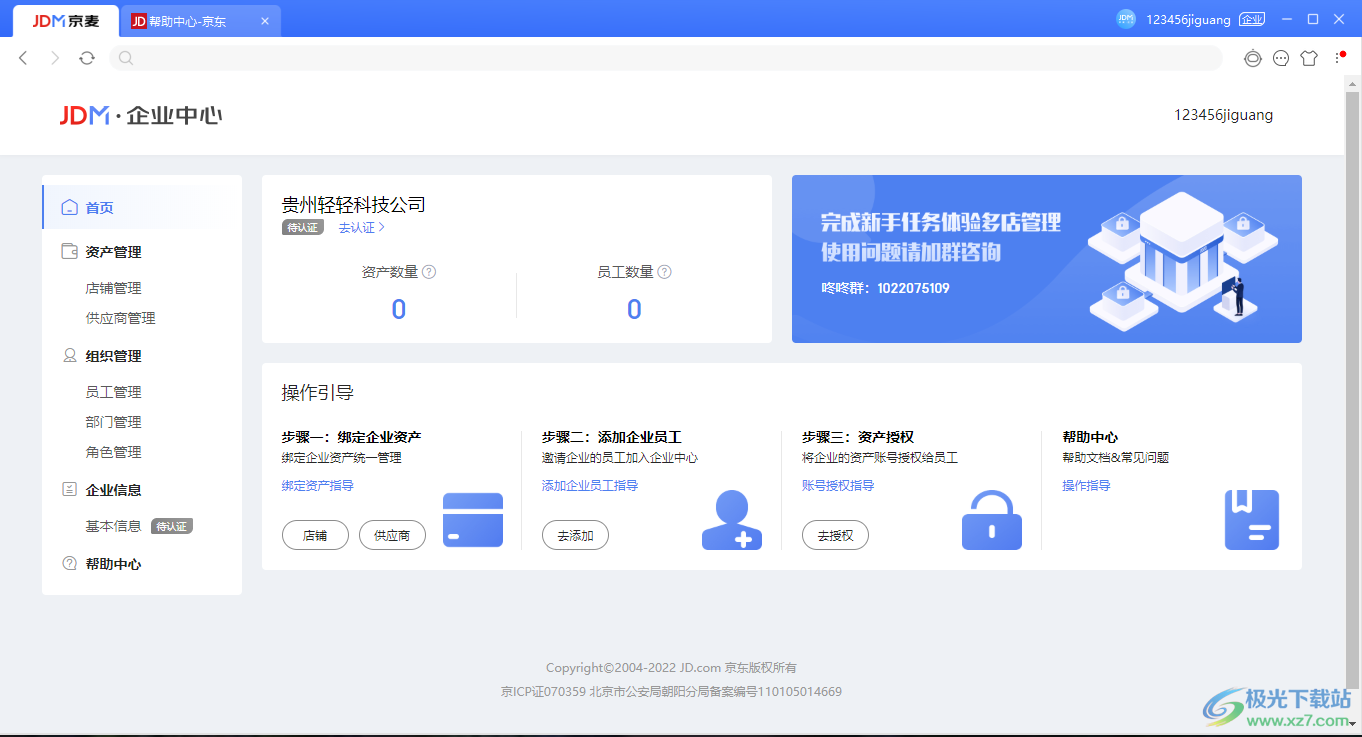Click the 步骤二：添加企业员工 heading

[611, 437]
